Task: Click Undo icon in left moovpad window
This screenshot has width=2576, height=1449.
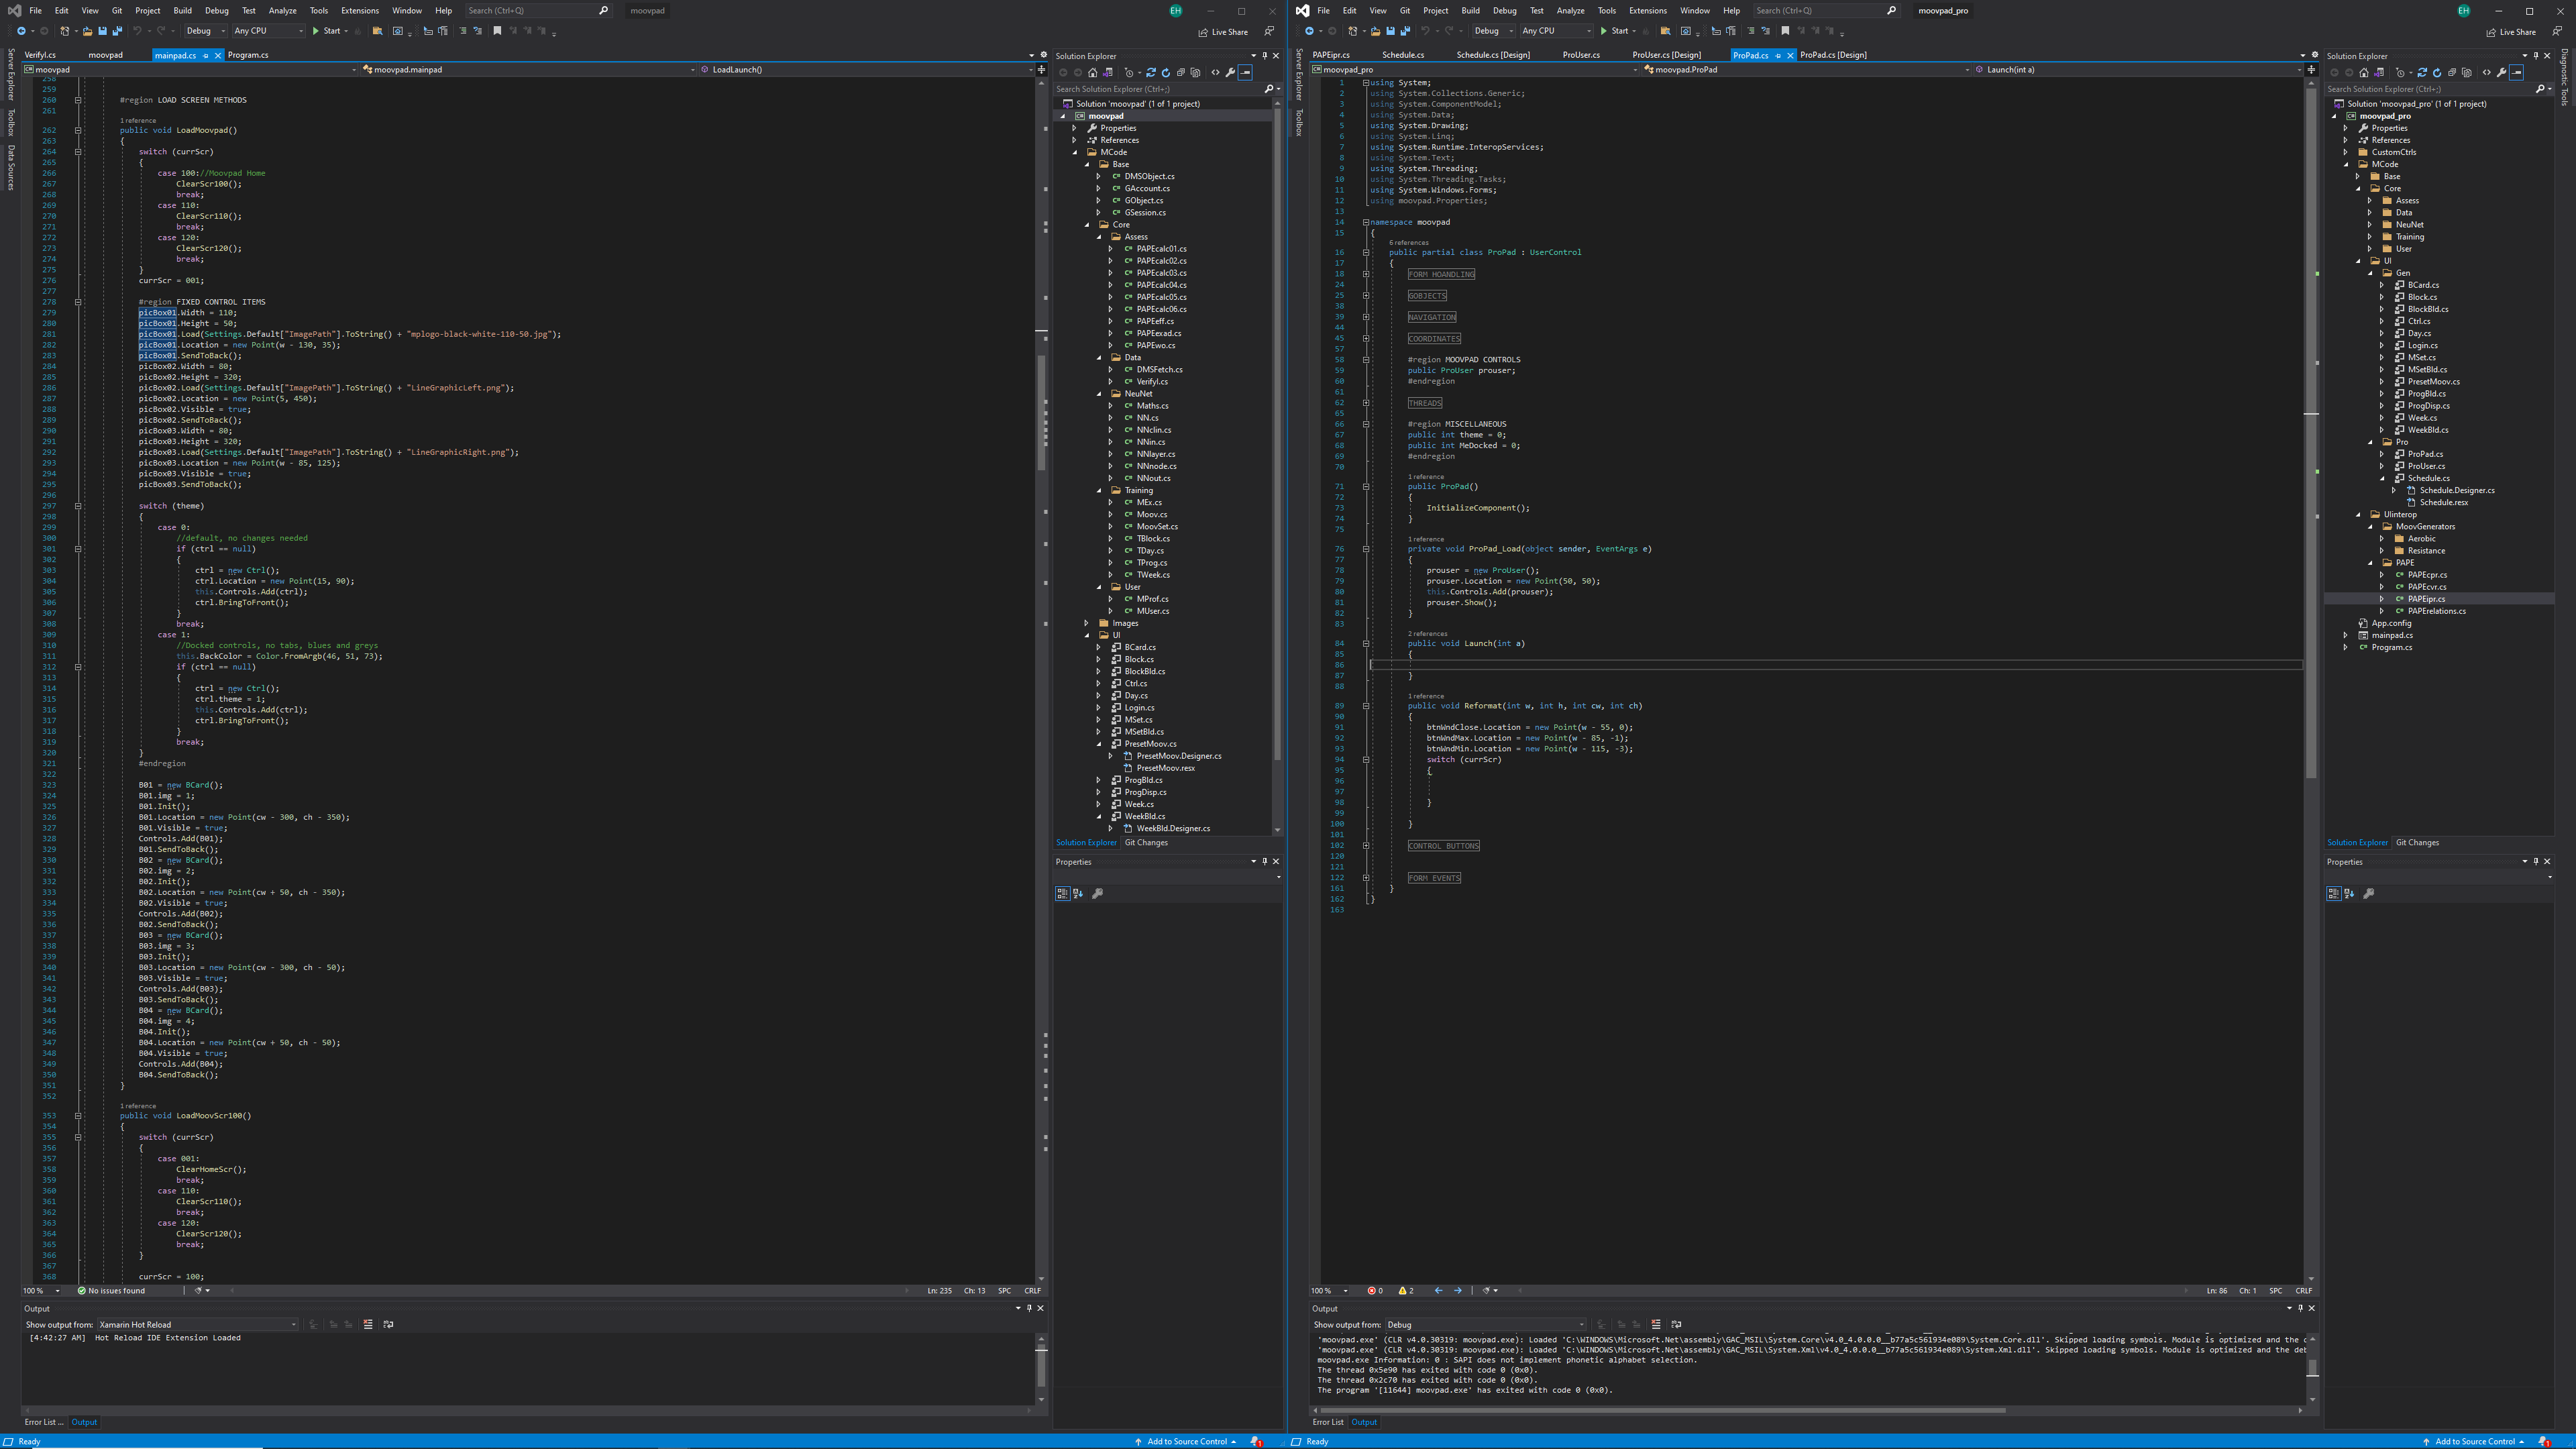Action: [x=137, y=31]
